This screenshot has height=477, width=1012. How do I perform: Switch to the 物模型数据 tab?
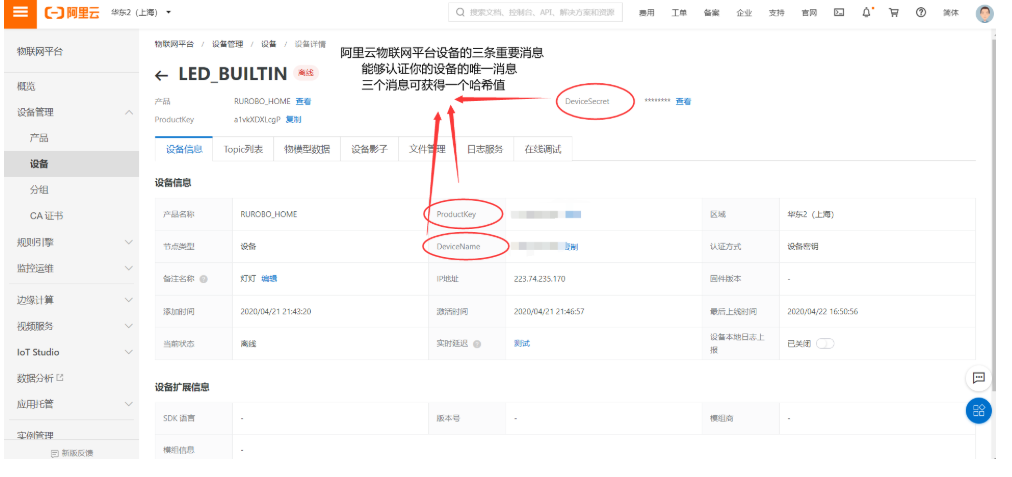tap(307, 149)
